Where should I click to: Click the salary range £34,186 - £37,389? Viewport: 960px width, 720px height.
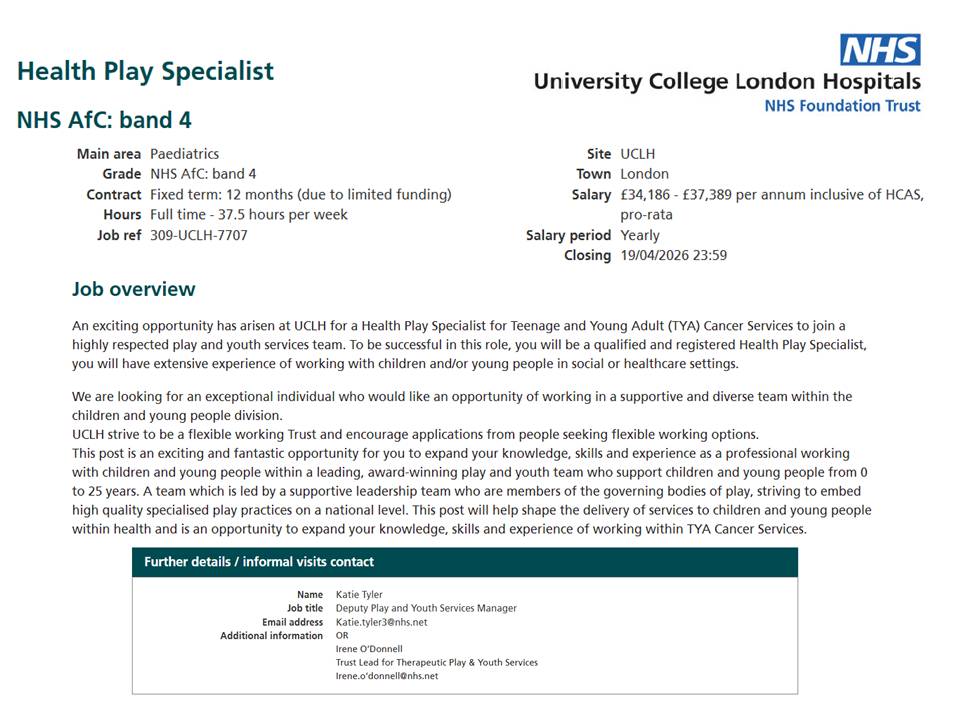(x=697, y=195)
